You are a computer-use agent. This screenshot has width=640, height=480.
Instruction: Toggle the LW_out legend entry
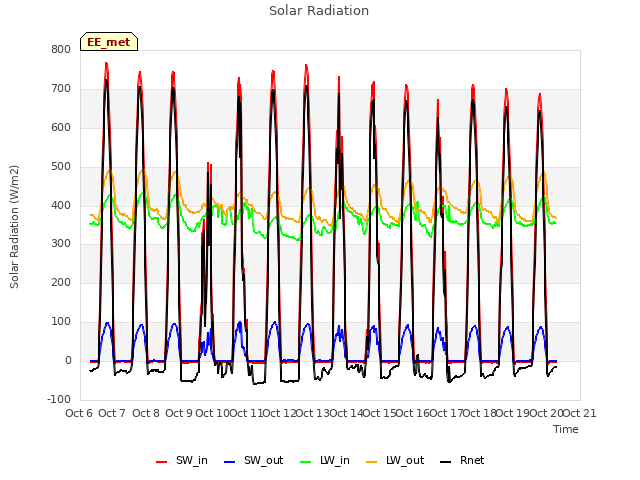(395, 461)
